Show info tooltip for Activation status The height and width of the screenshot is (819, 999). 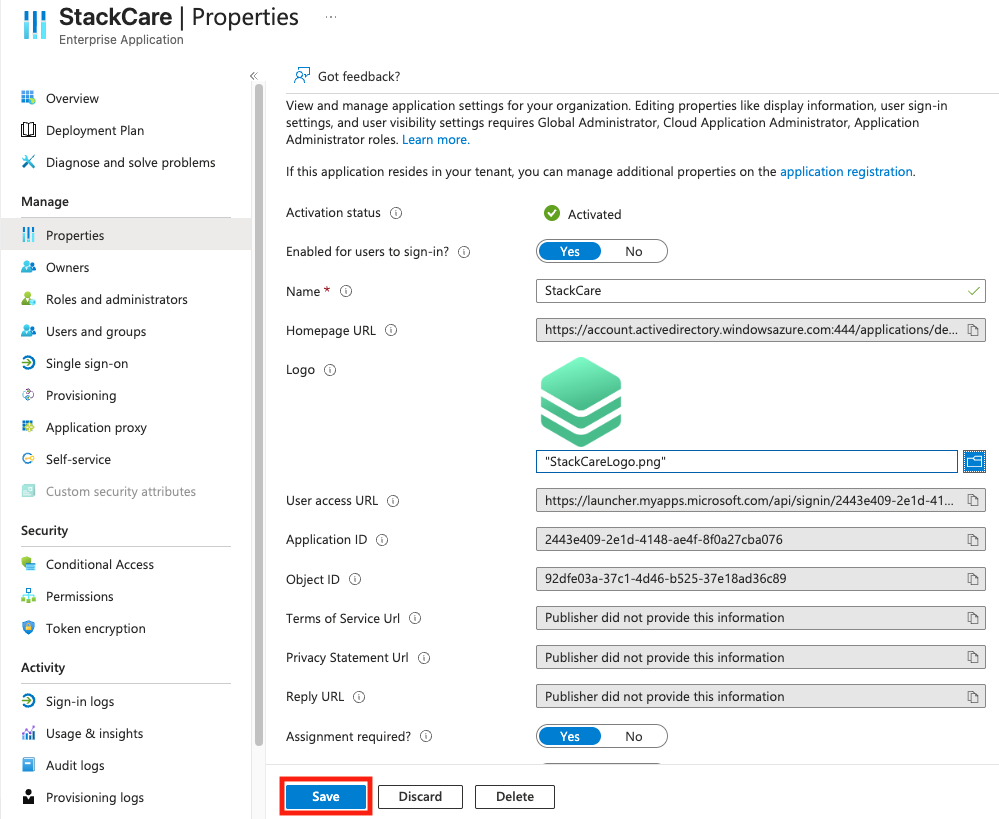click(x=396, y=213)
